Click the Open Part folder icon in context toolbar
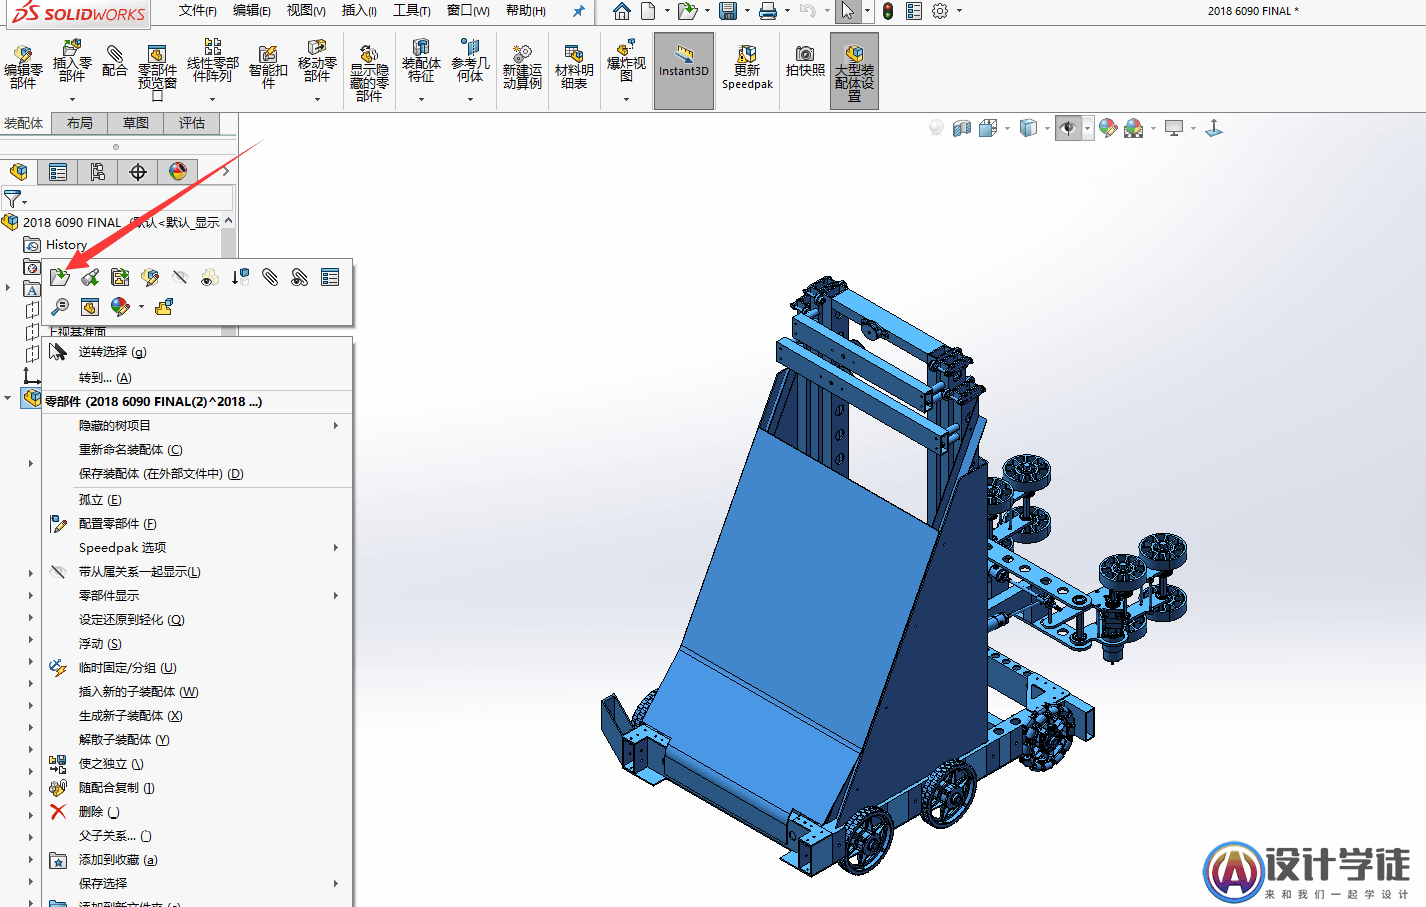The height and width of the screenshot is (907, 1426). [x=60, y=277]
